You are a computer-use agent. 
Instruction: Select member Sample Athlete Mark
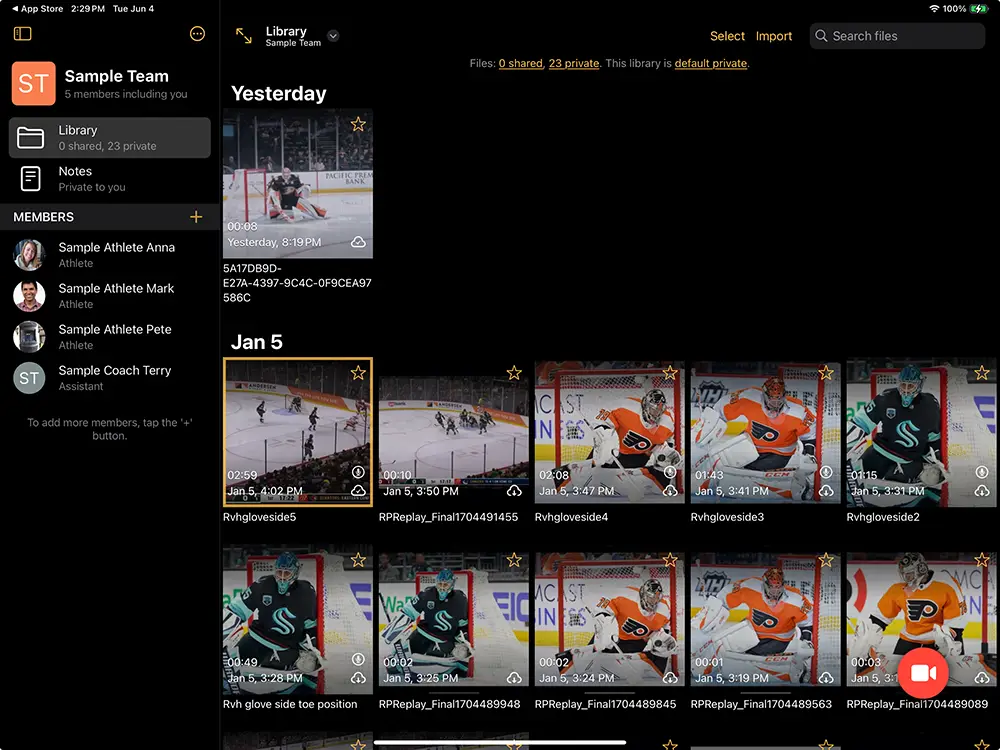coord(110,296)
